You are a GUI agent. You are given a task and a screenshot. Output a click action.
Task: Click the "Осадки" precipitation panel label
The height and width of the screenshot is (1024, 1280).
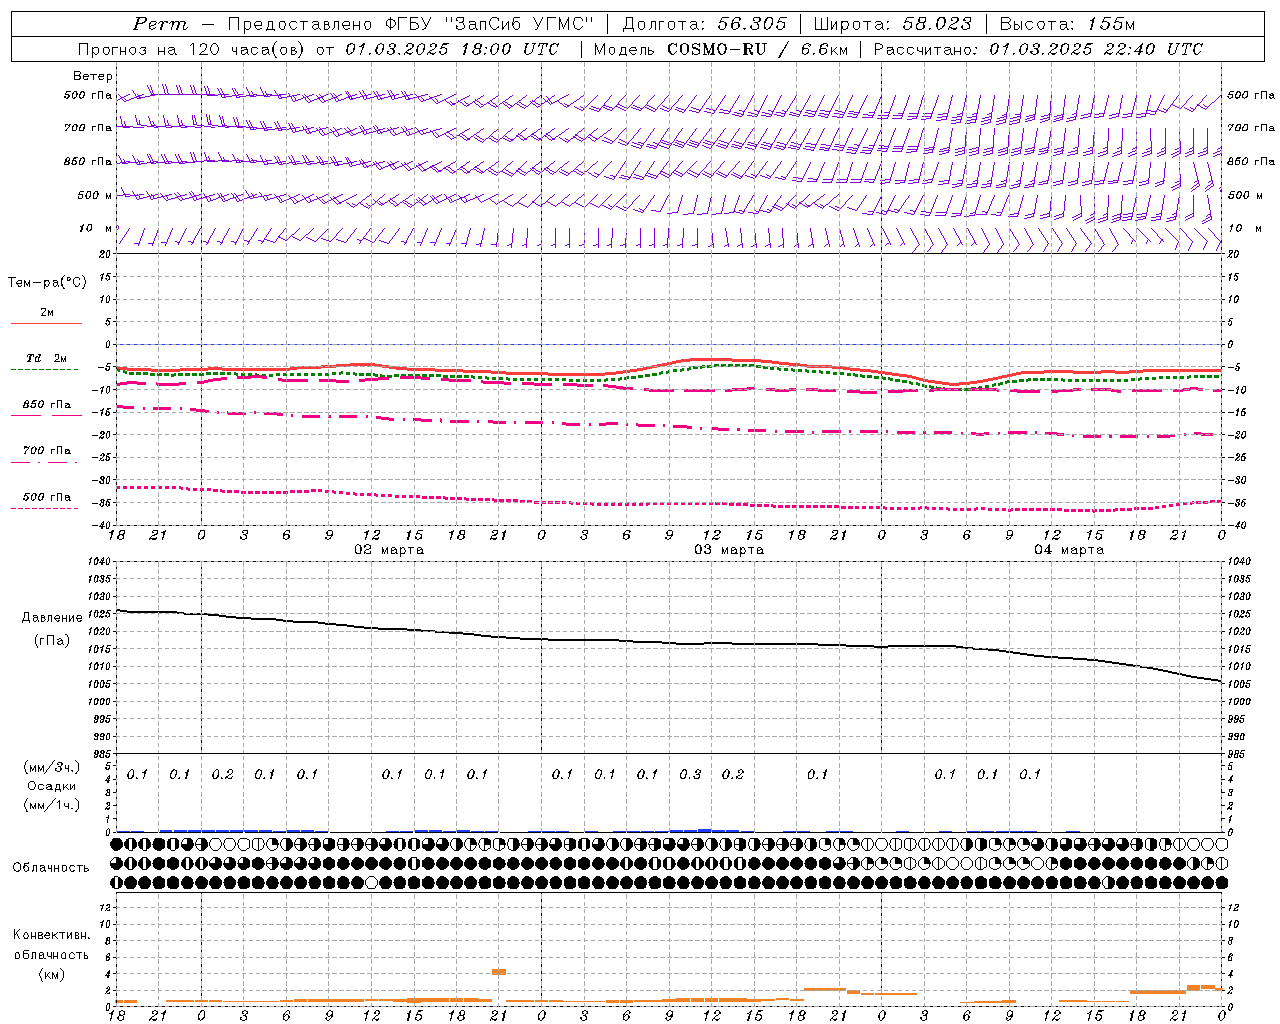click(x=51, y=786)
